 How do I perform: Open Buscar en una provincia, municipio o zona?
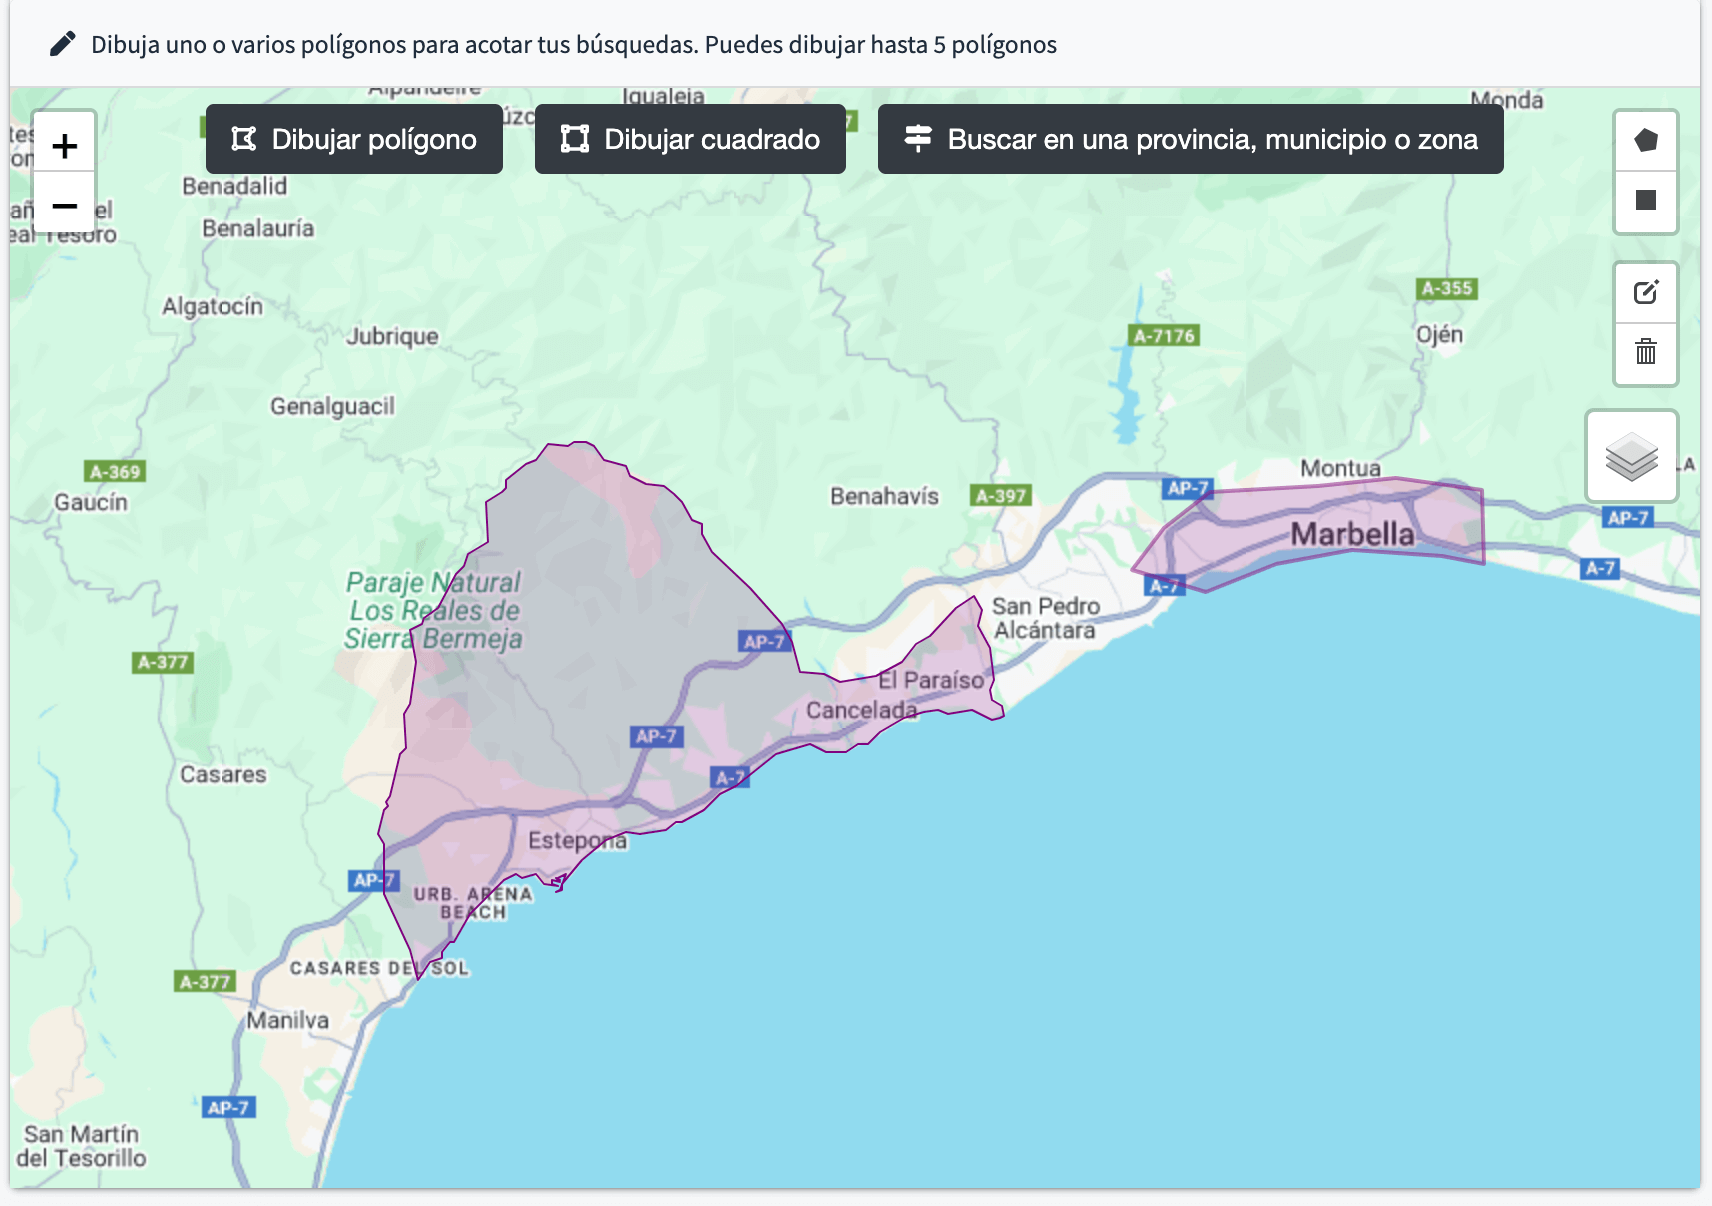pyautogui.click(x=1190, y=139)
